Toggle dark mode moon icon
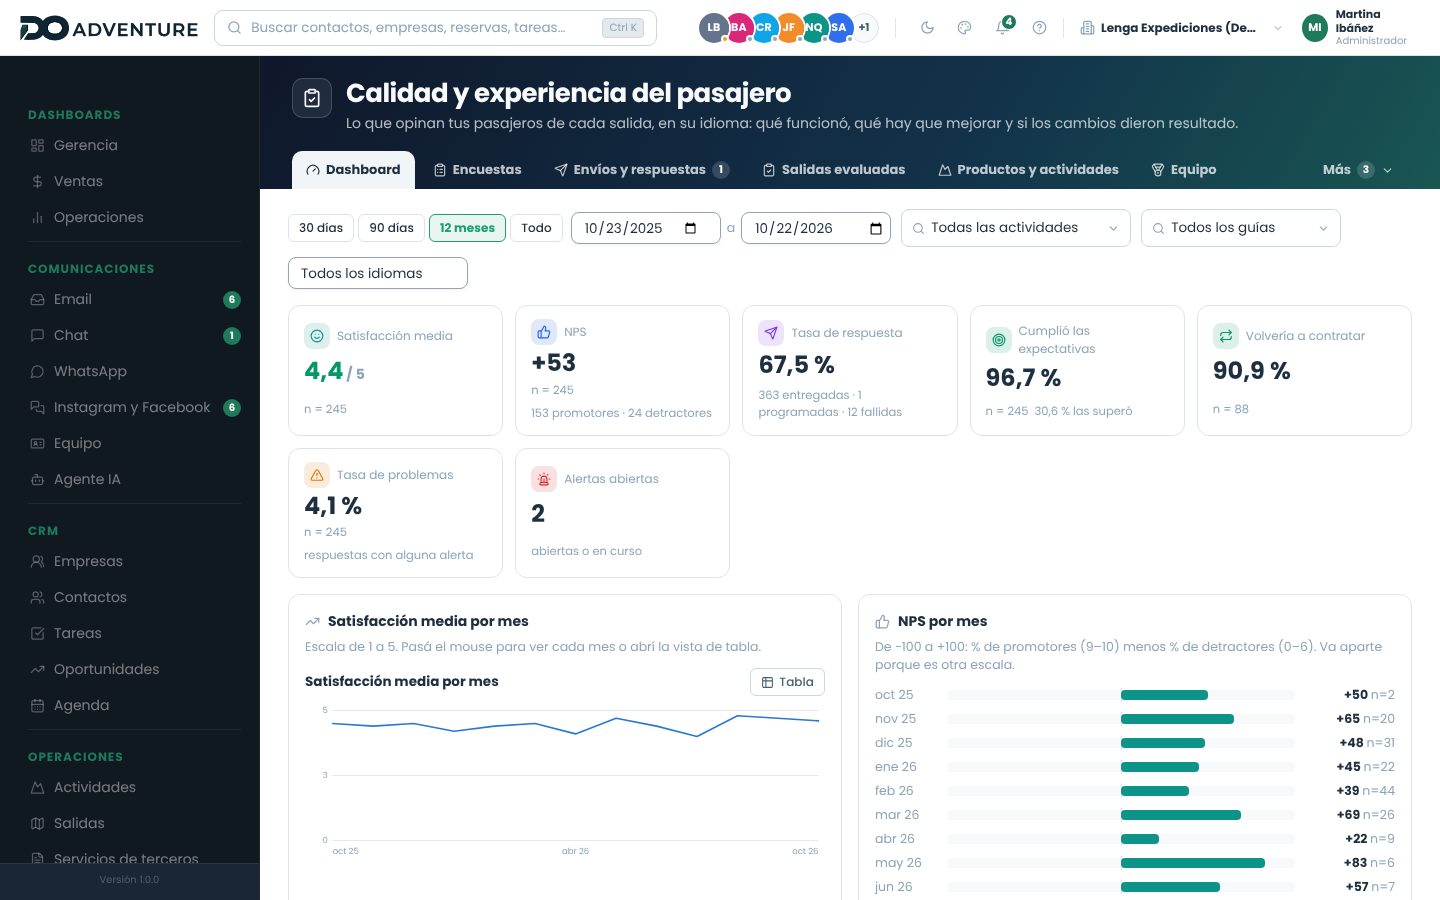The image size is (1440, 900). [927, 28]
